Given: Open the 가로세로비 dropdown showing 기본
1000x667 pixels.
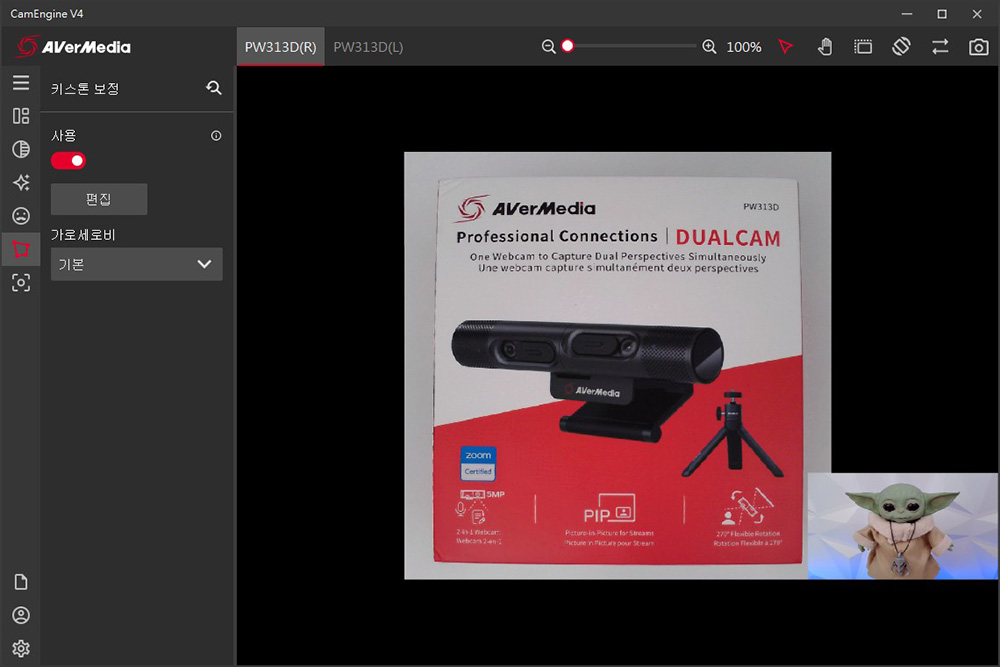Looking at the screenshot, I should click(x=136, y=264).
